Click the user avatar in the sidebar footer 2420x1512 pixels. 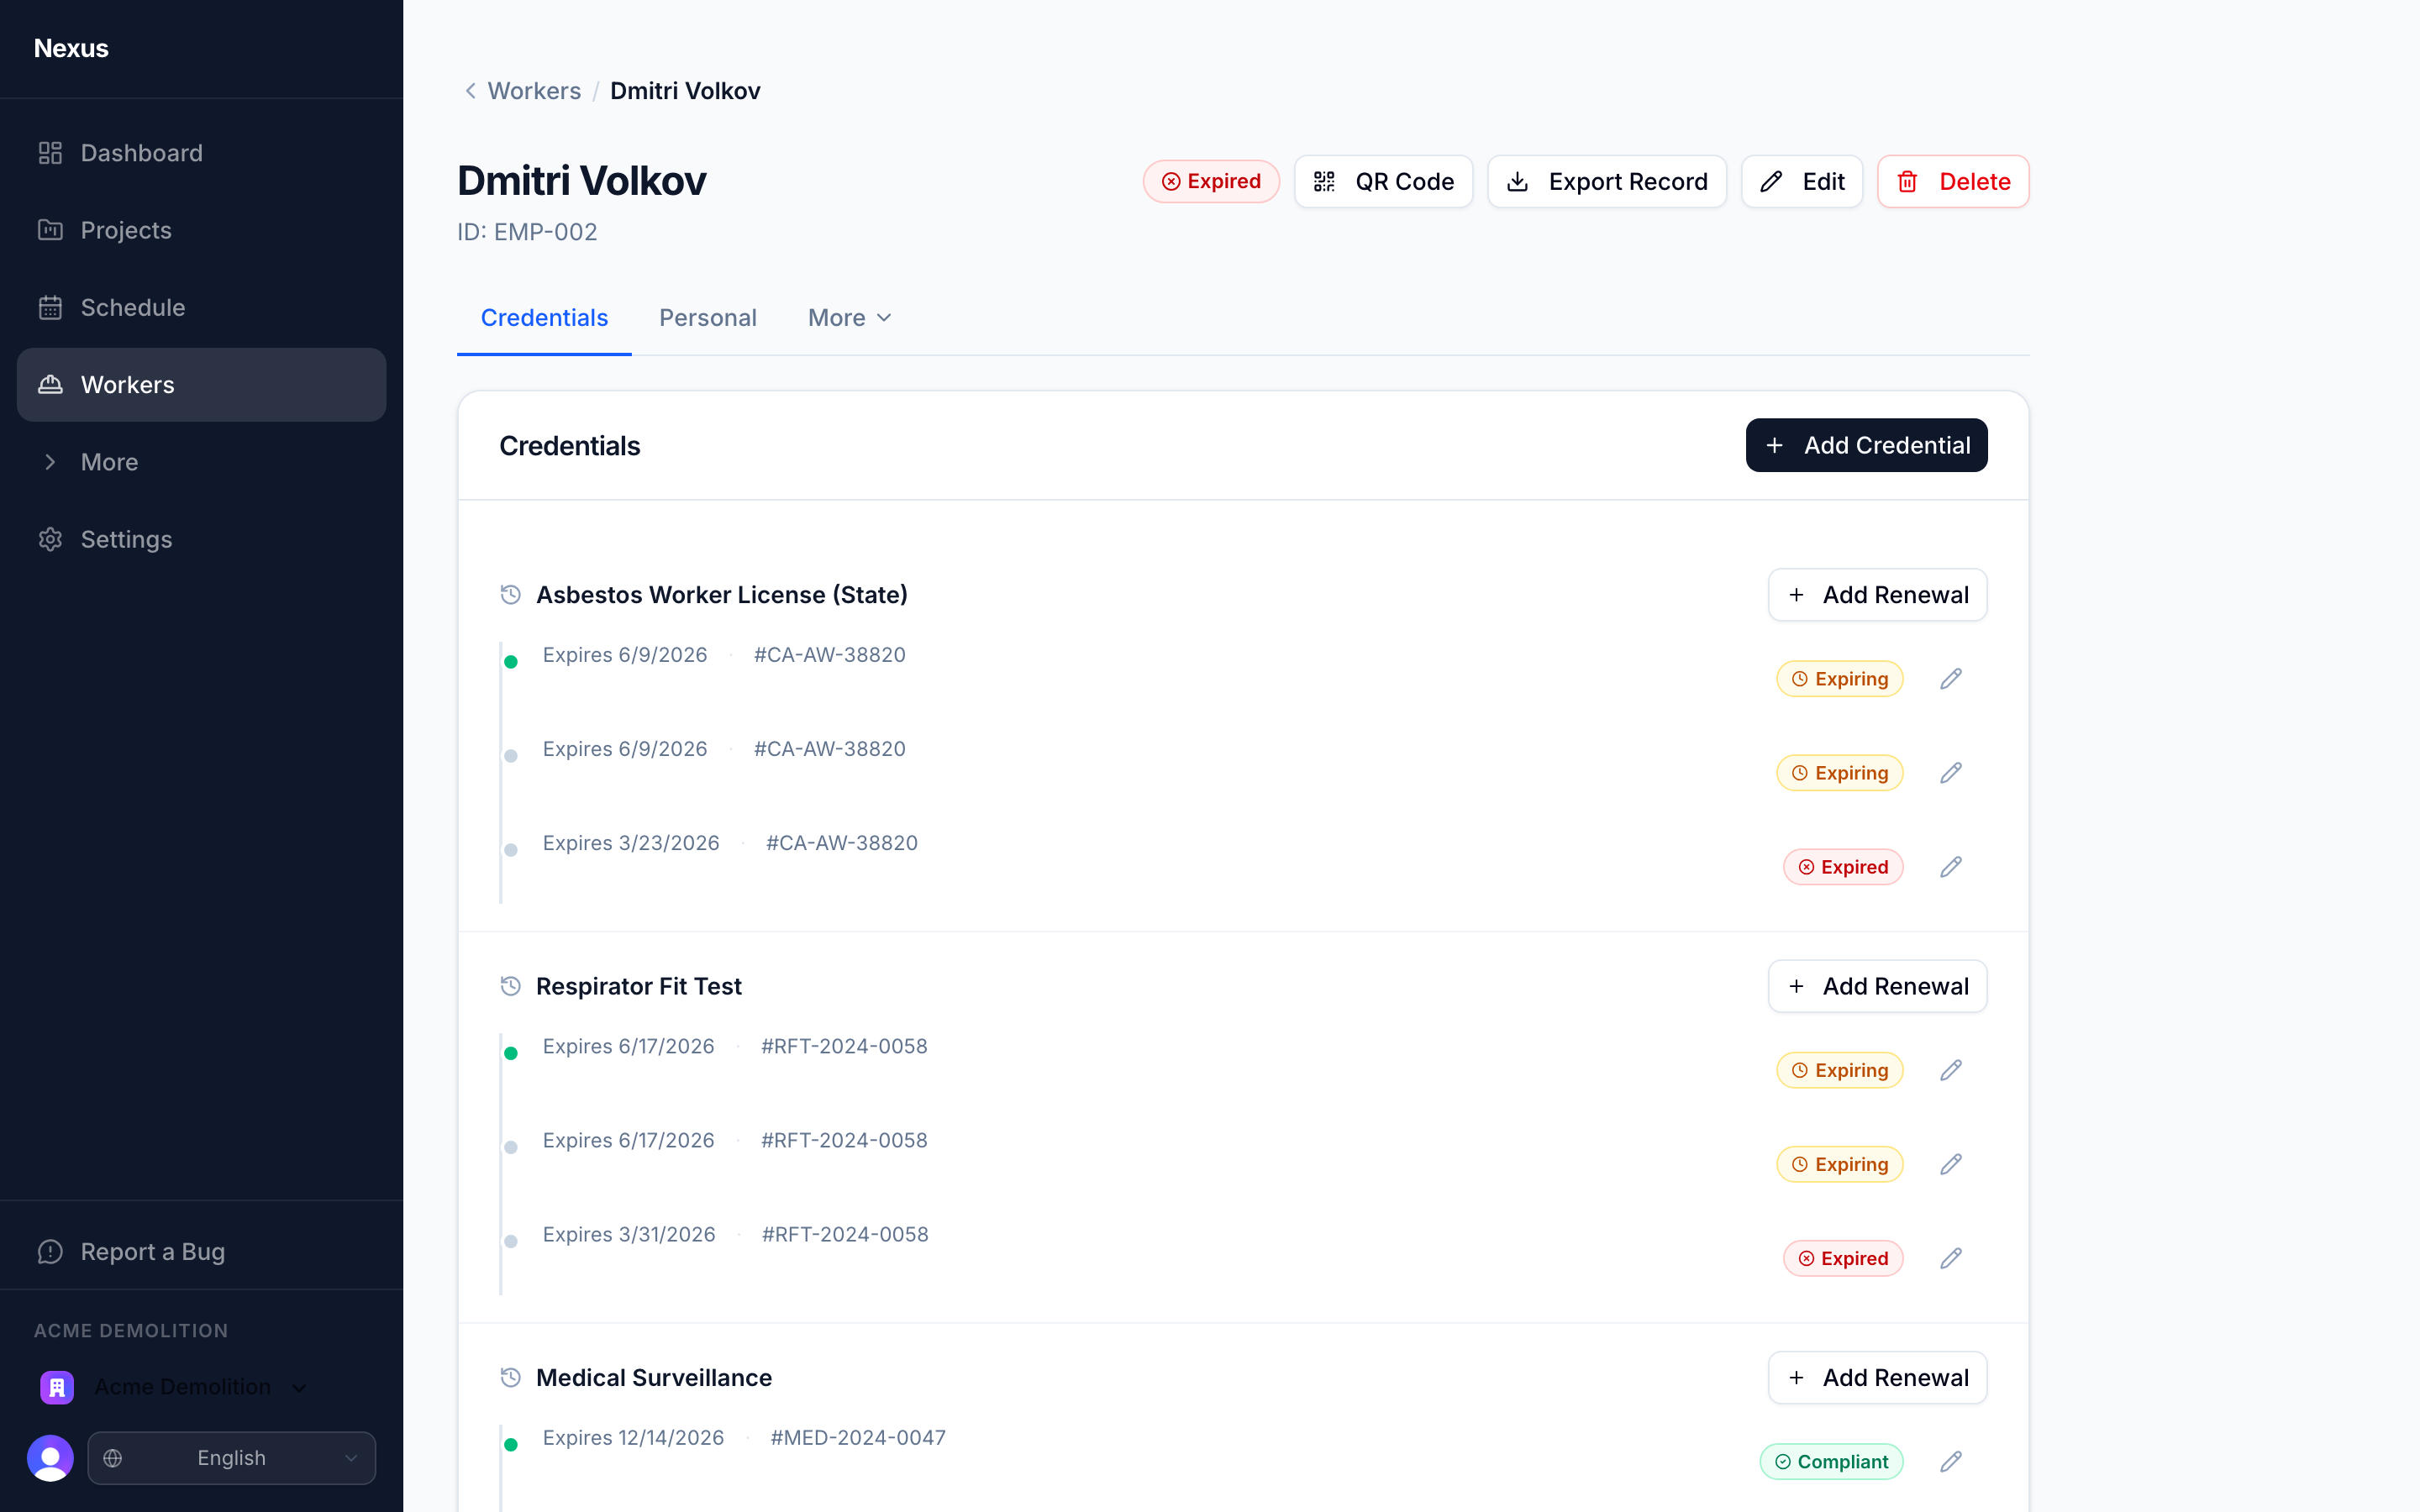click(50, 1458)
